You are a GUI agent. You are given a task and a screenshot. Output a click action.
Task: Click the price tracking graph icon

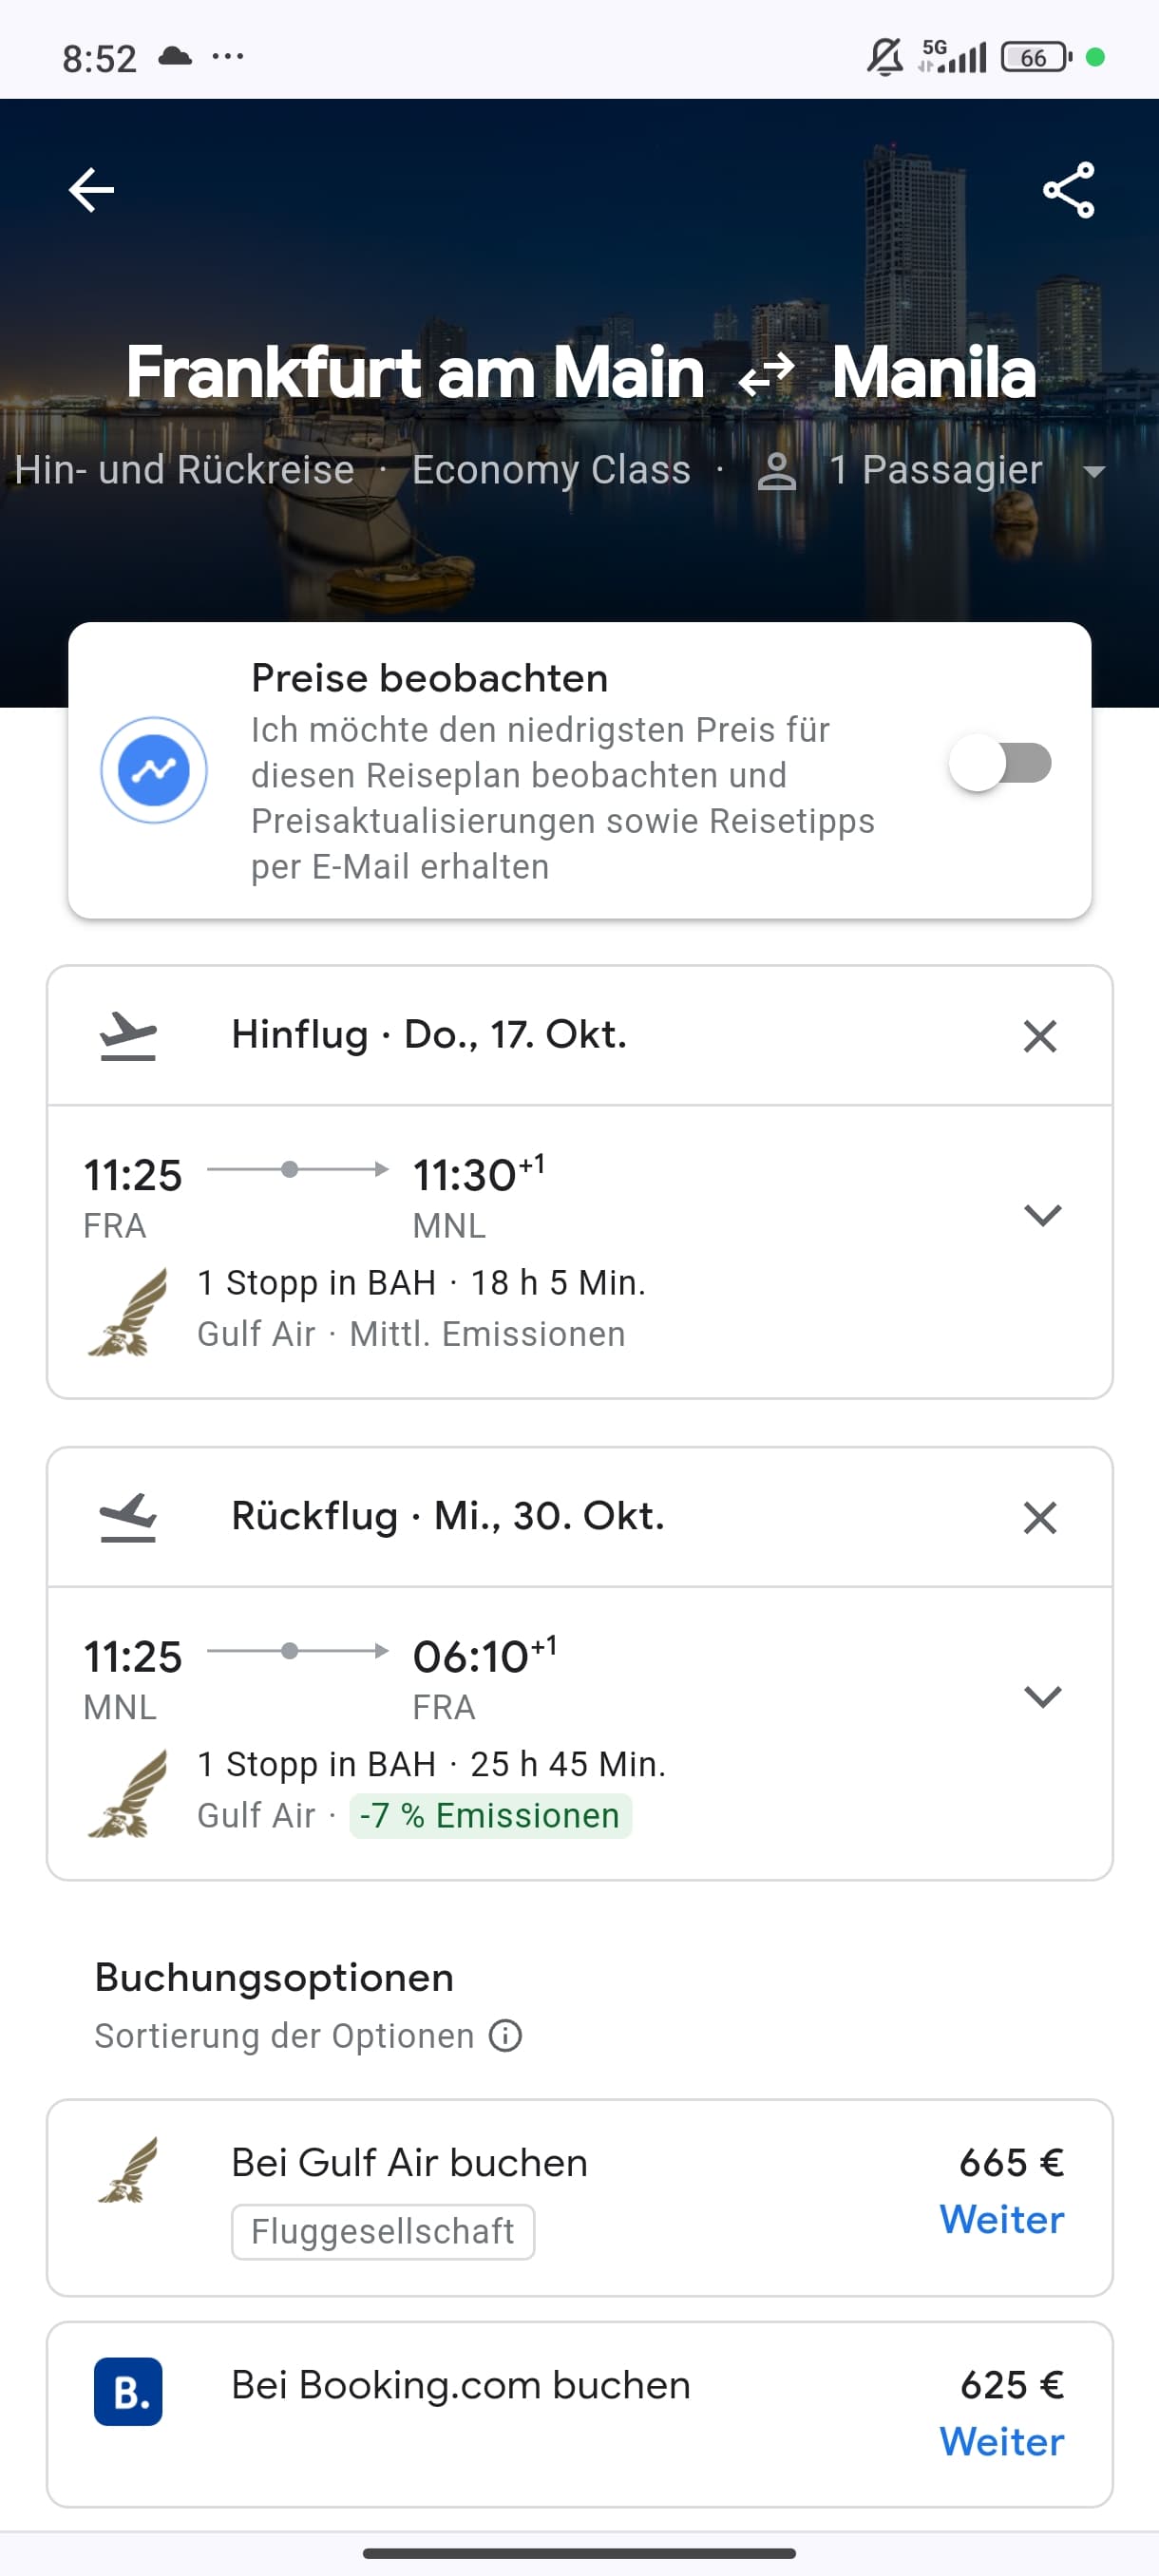(154, 770)
